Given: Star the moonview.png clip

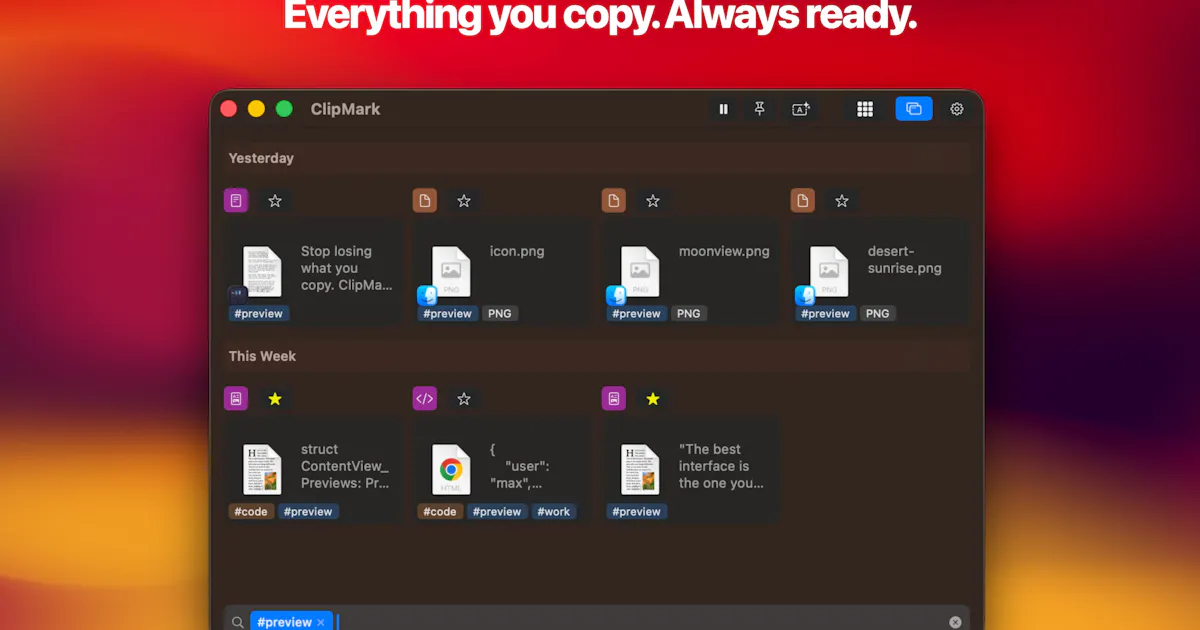Looking at the screenshot, I should click(653, 201).
